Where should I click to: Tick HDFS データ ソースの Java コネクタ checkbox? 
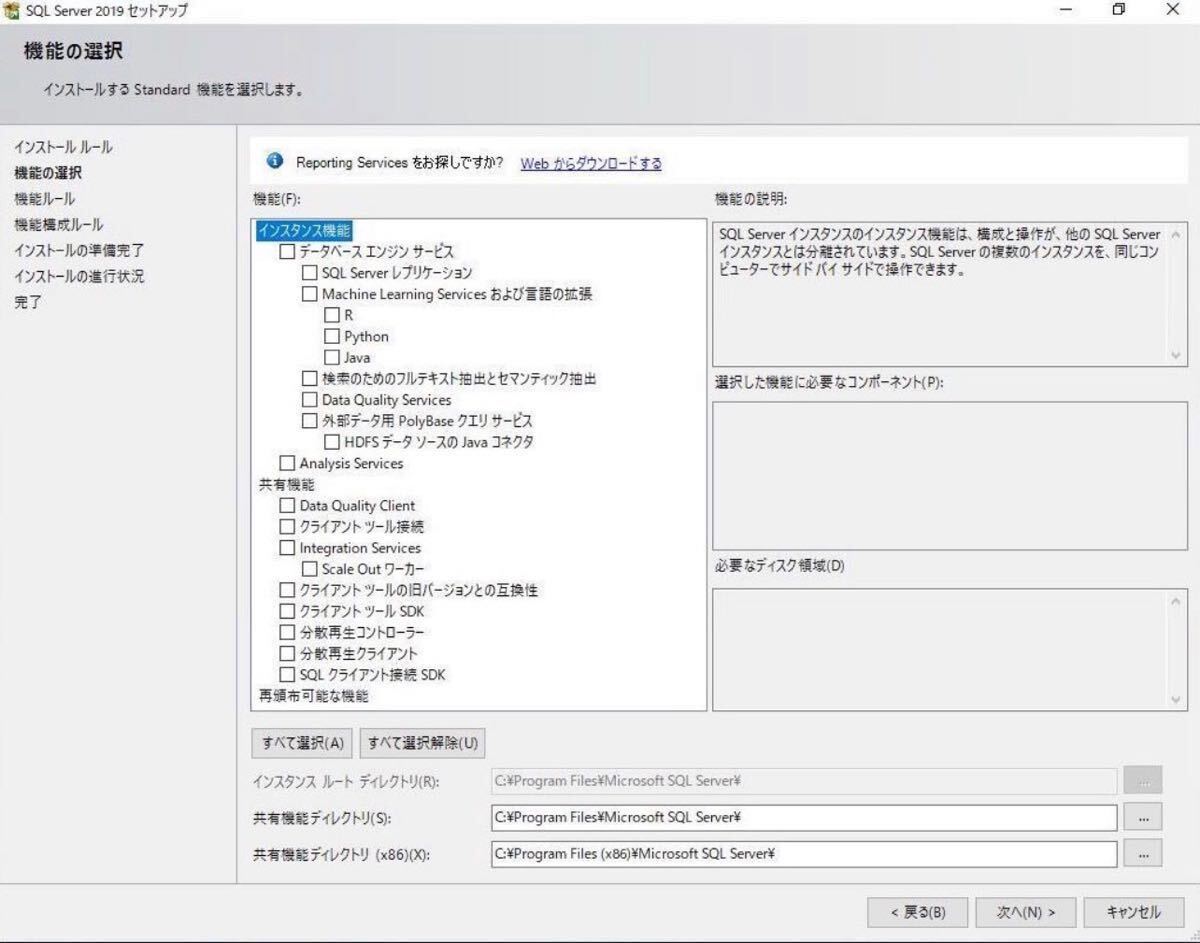tap(332, 442)
